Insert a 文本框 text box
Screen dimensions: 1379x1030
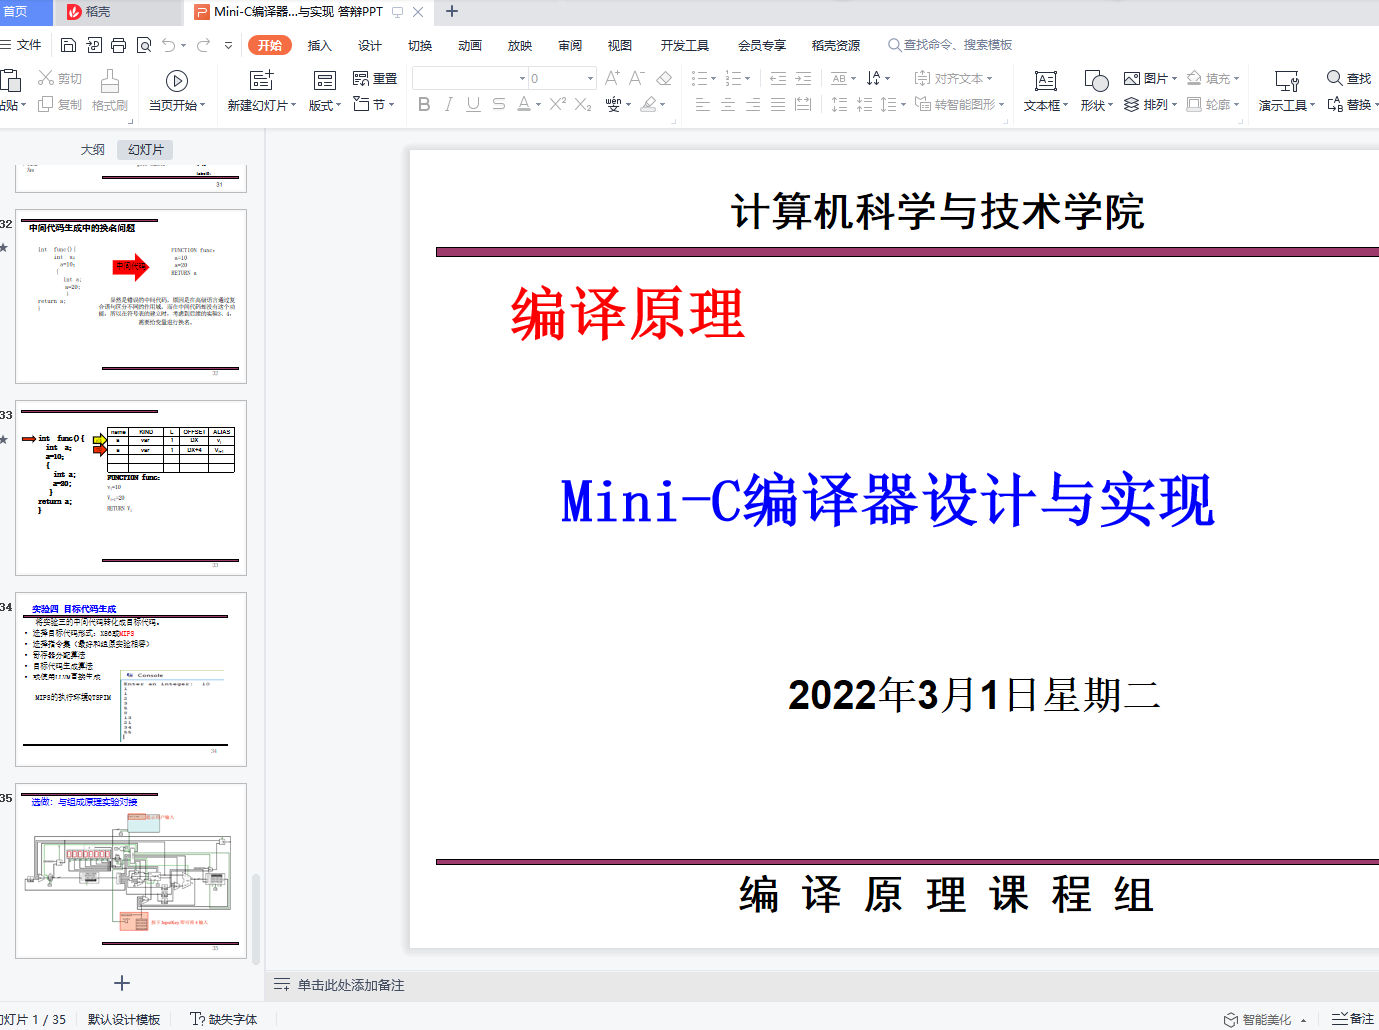[x=1044, y=90]
